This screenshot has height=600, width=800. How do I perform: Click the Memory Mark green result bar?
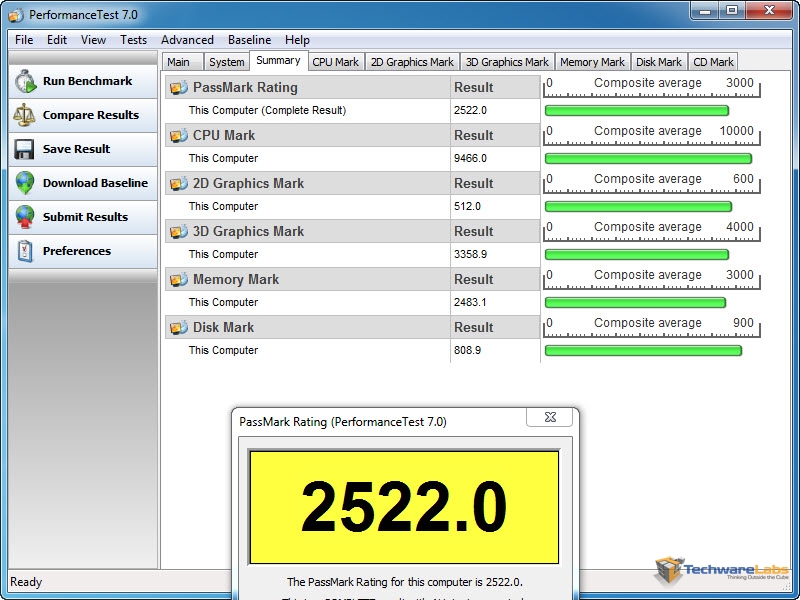tap(635, 303)
